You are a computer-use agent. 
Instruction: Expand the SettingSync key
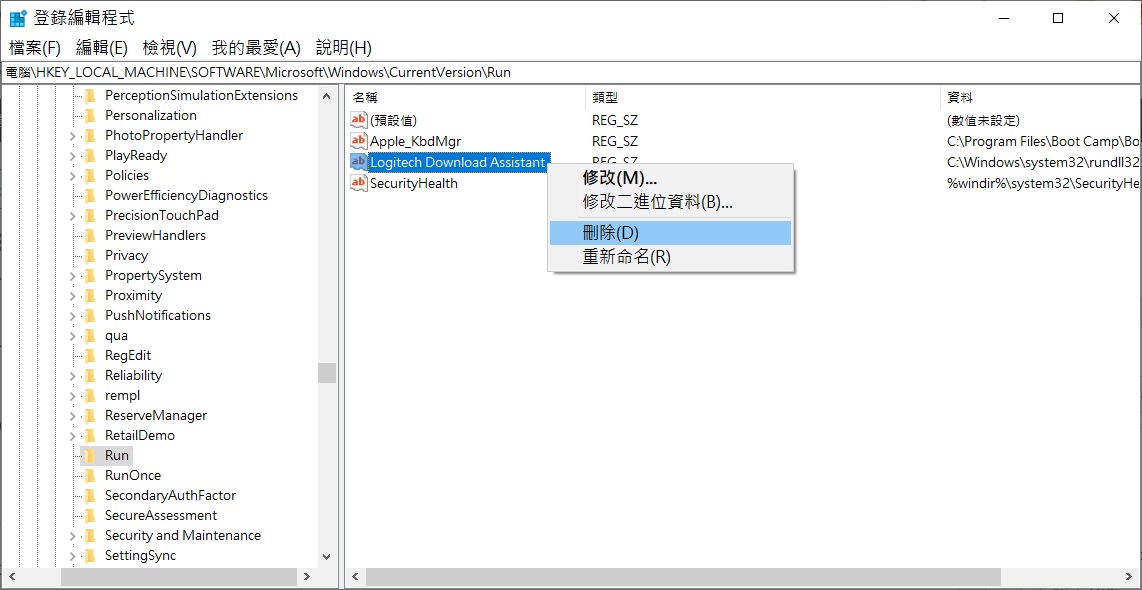[72, 556]
